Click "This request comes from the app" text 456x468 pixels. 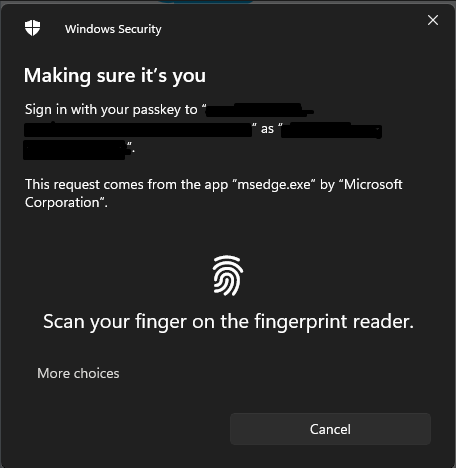click(x=126, y=184)
